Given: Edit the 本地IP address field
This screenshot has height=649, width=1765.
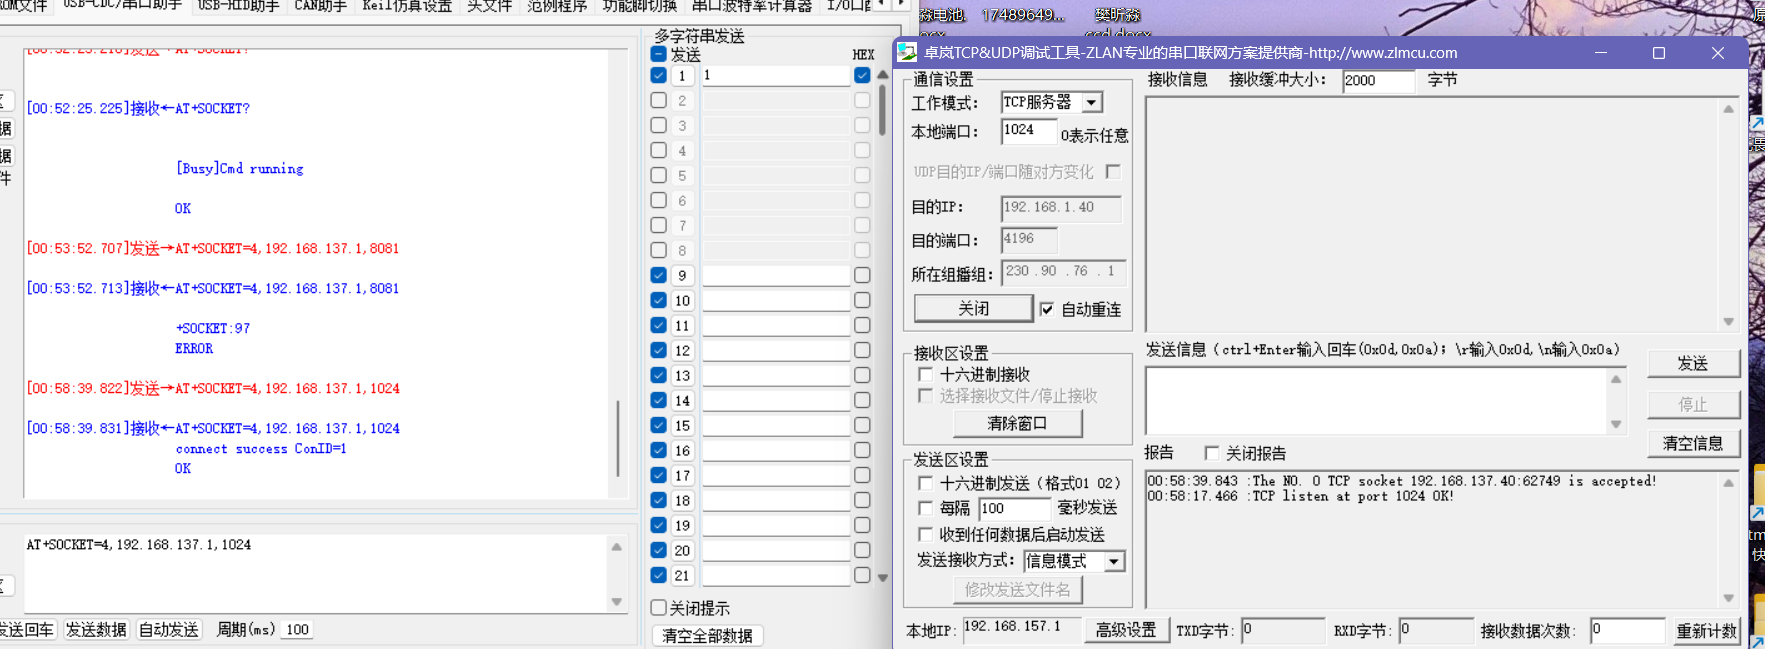Looking at the screenshot, I should click(x=1022, y=630).
